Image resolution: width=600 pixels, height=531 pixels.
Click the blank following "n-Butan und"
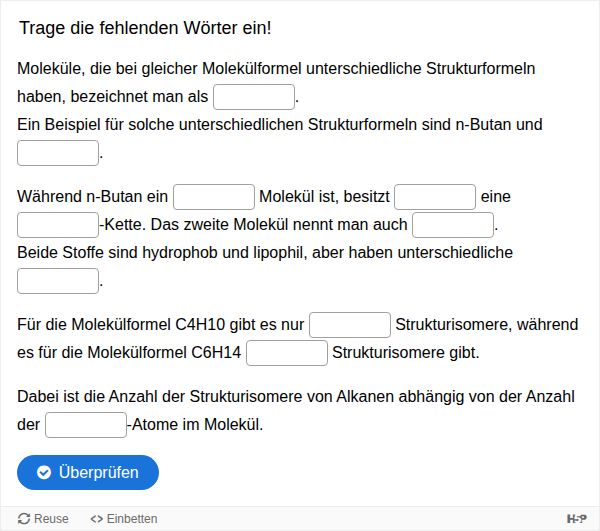(58, 153)
